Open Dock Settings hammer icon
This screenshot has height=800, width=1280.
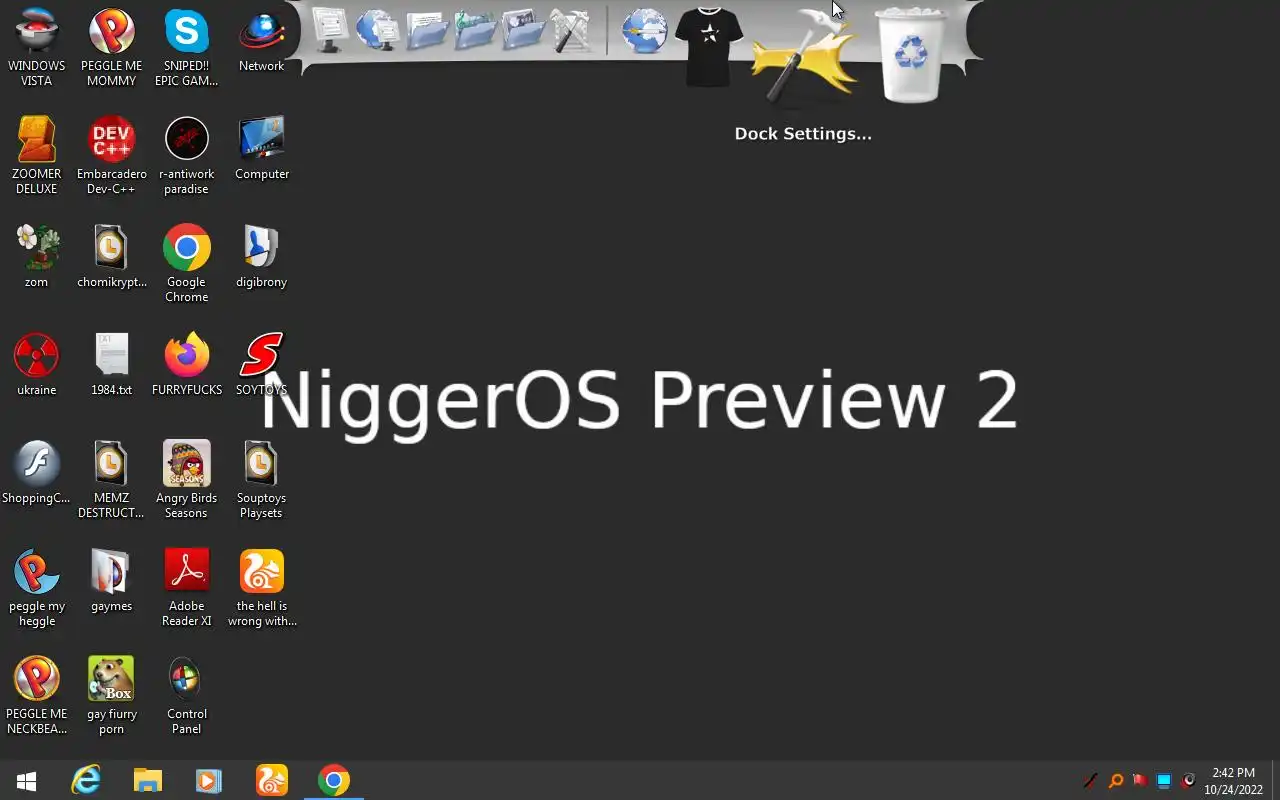tap(803, 60)
